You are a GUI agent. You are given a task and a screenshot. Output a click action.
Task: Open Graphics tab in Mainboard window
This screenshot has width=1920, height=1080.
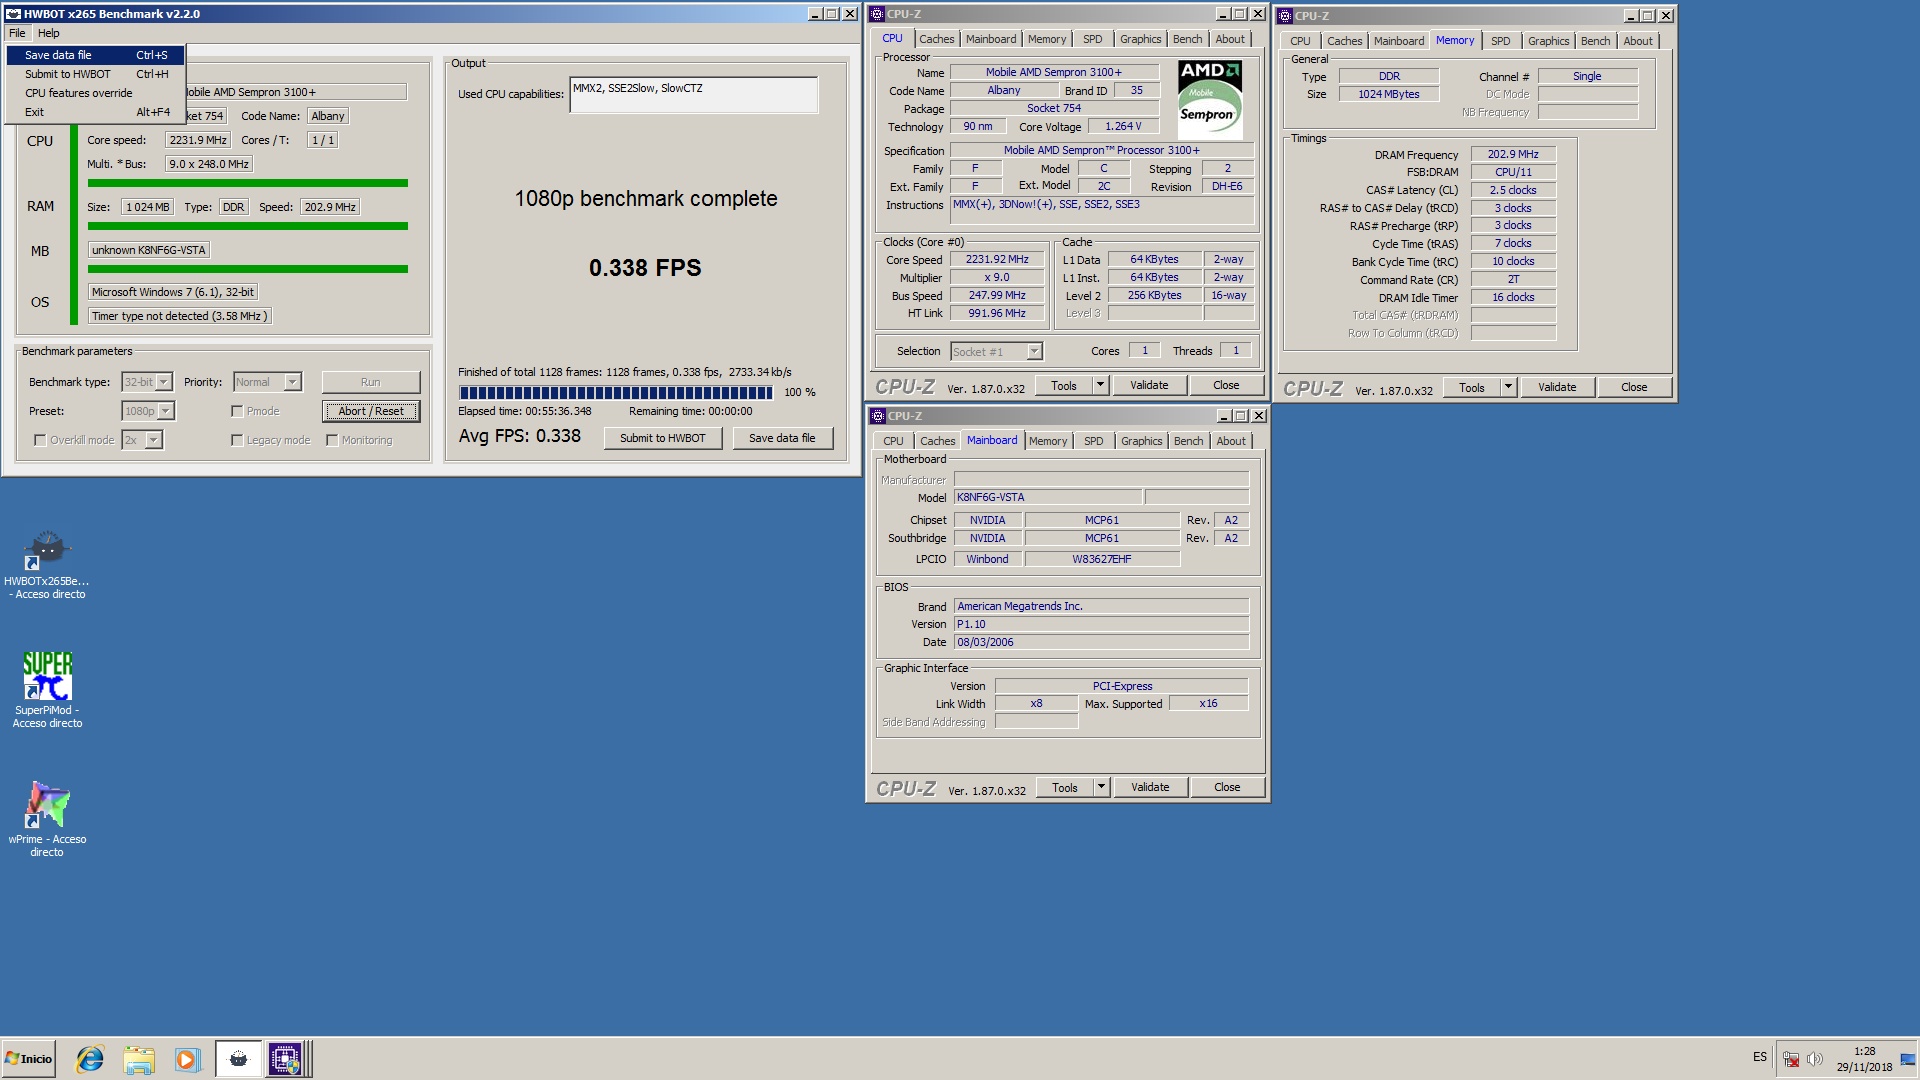[x=1141, y=441]
